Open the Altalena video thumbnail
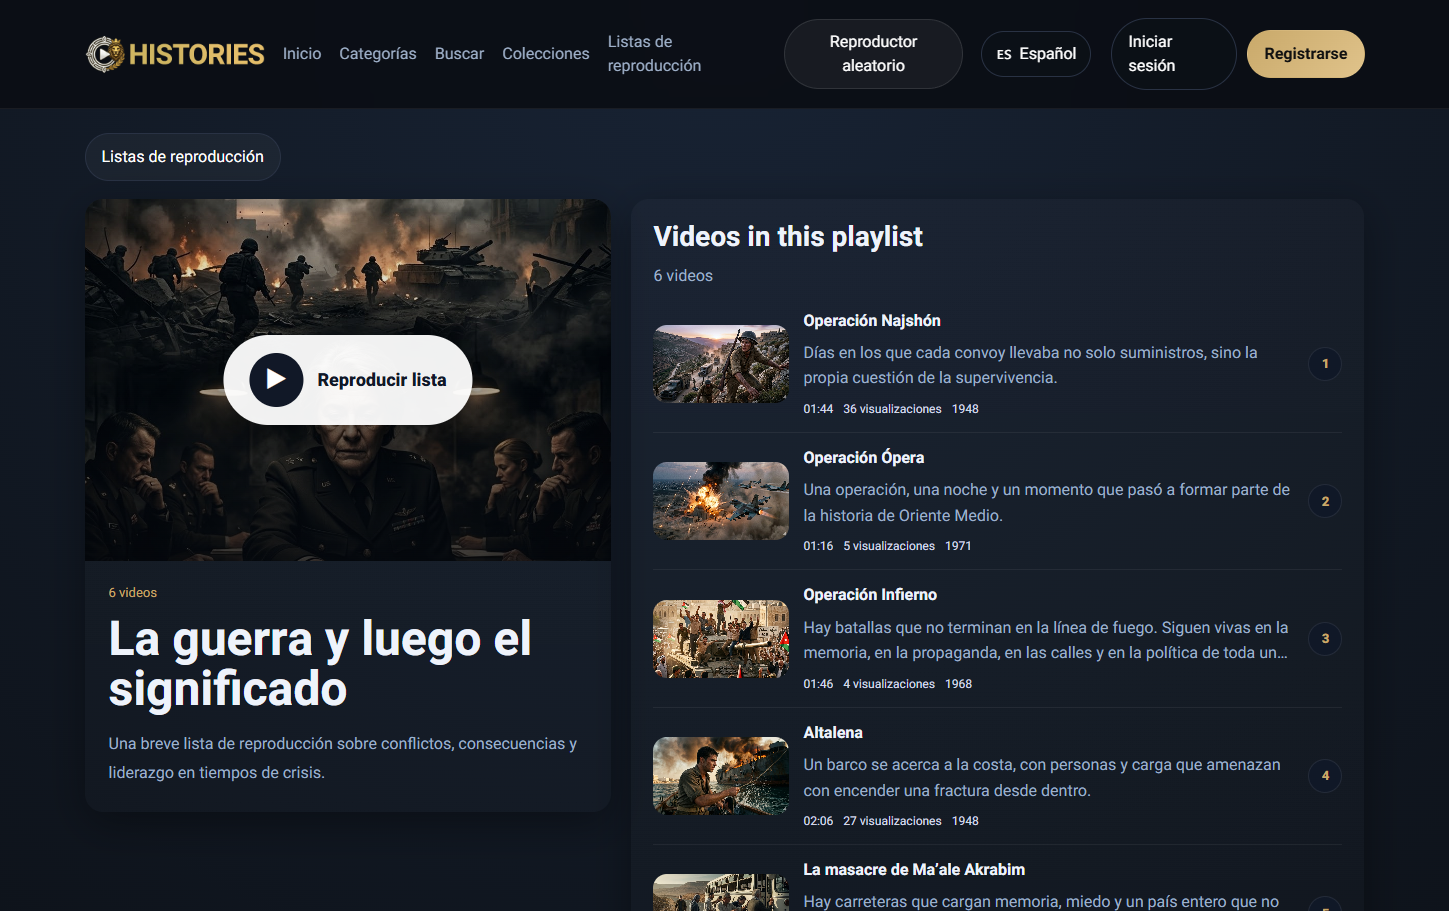 tap(721, 776)
